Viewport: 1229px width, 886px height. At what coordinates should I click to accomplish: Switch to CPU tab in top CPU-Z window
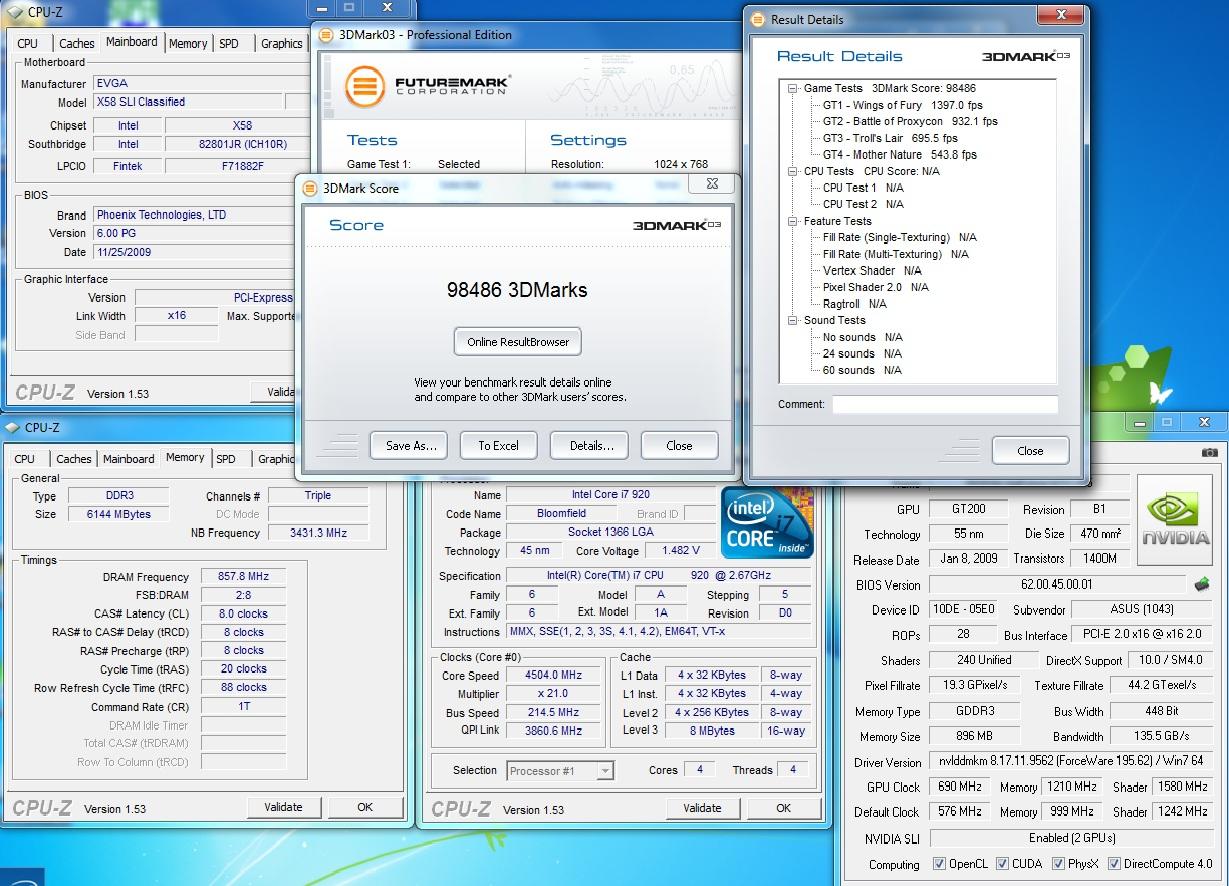click(28, 43)
